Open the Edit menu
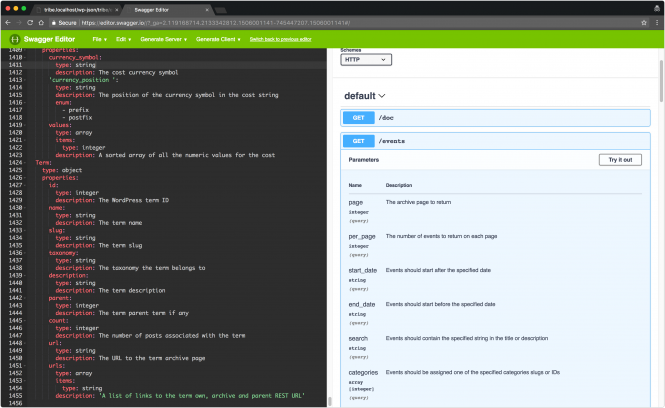The height and width of the screenshot is (408, 665). (123, 39)
